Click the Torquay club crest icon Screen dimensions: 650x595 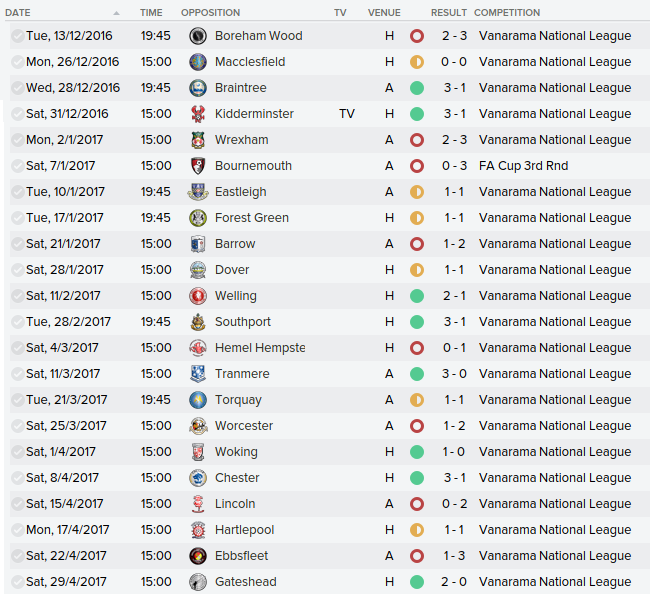pyautogui.click(x=198, y=400)
